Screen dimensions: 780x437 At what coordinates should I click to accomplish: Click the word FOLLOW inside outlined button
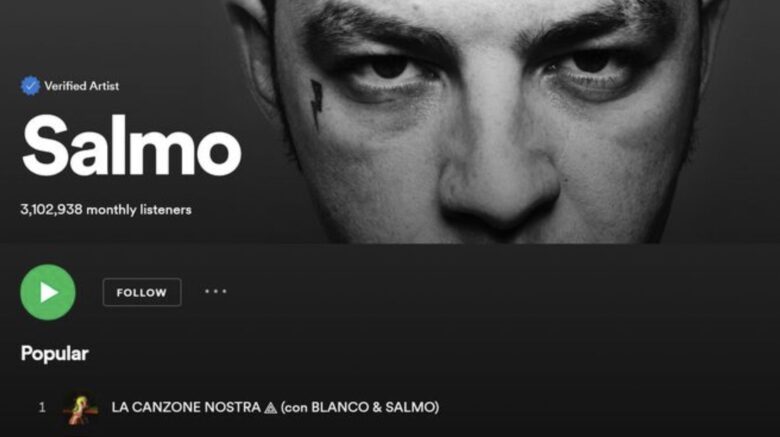pos(142,293)
